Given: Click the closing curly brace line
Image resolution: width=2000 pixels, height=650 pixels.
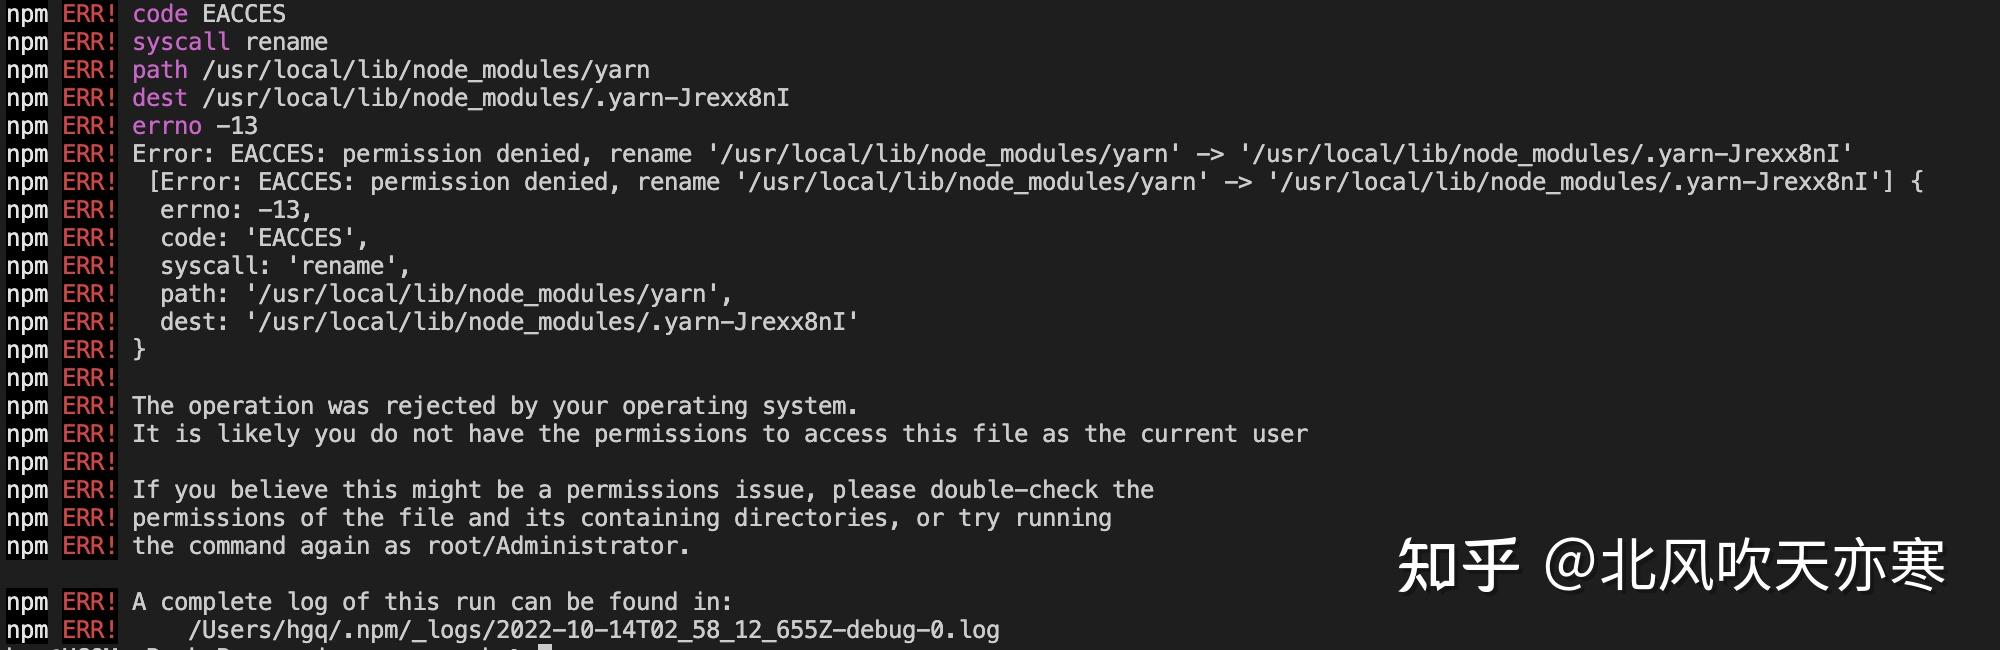Looking at the screenshot, I should 139,349.
